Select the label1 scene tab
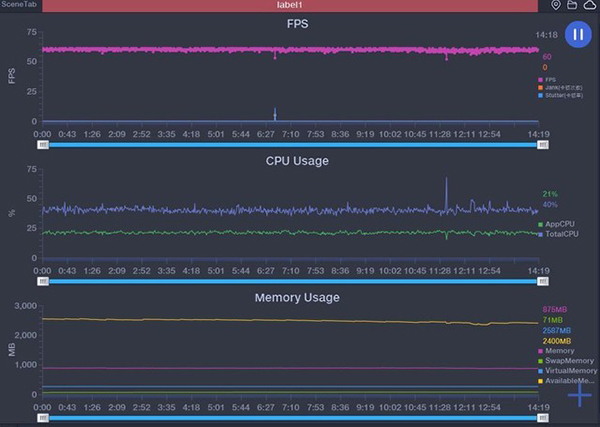Screen dimensions: 600x427 [294, 6]
